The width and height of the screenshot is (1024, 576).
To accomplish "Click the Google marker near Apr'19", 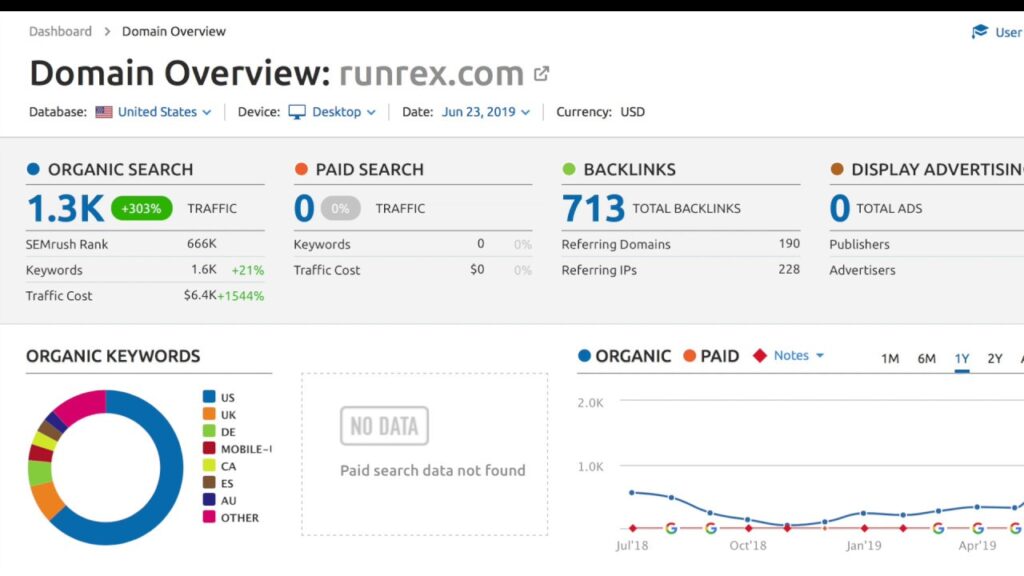I will [977, 528].
